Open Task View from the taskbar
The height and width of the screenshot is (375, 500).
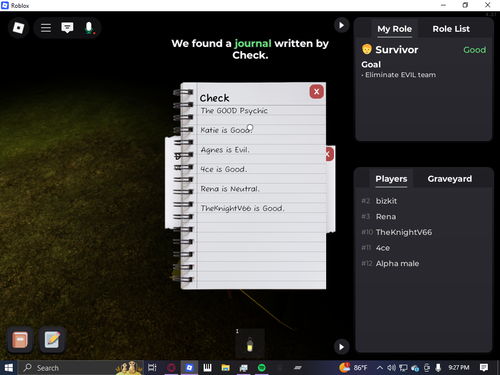tap(152, 368)
